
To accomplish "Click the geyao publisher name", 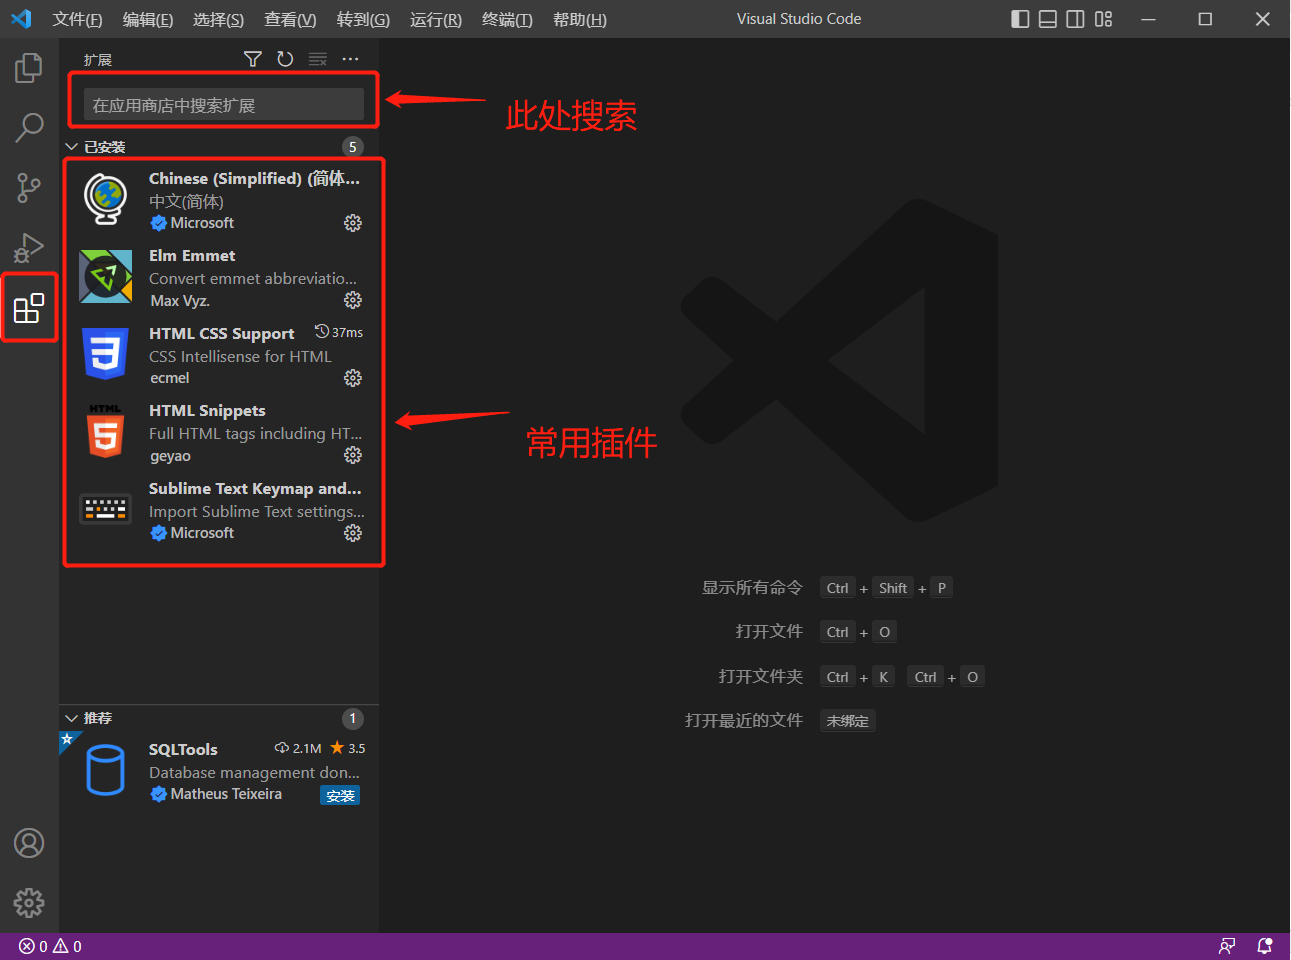I will [170, 456].
